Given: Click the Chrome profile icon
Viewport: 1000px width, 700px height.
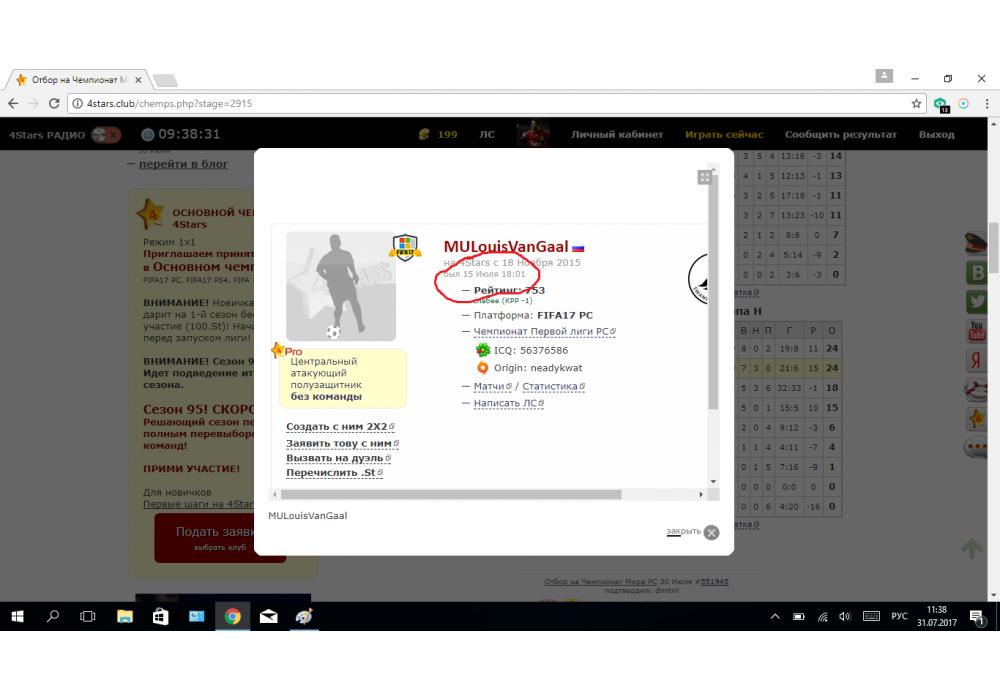Looking at the screenshot, I should (884, 76).
